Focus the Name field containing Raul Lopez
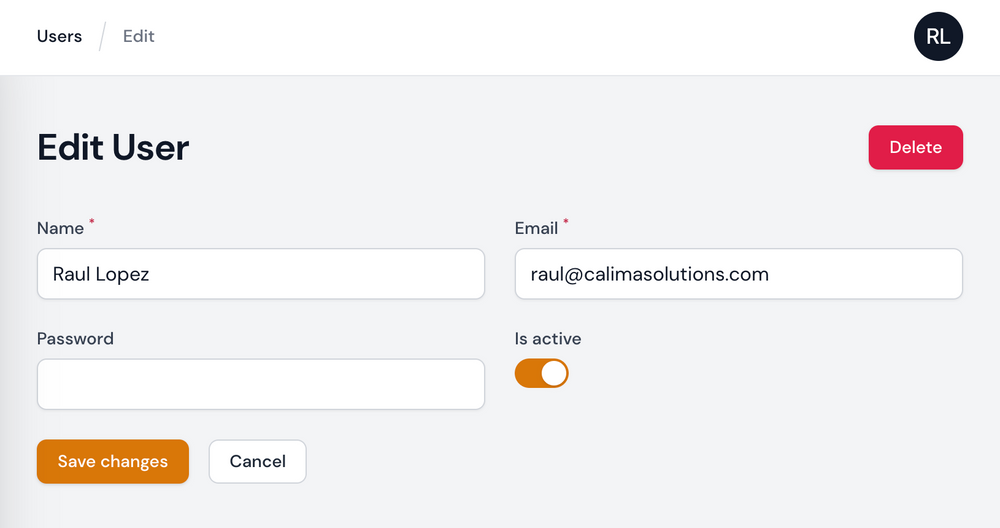 click(x=260, y=274)
